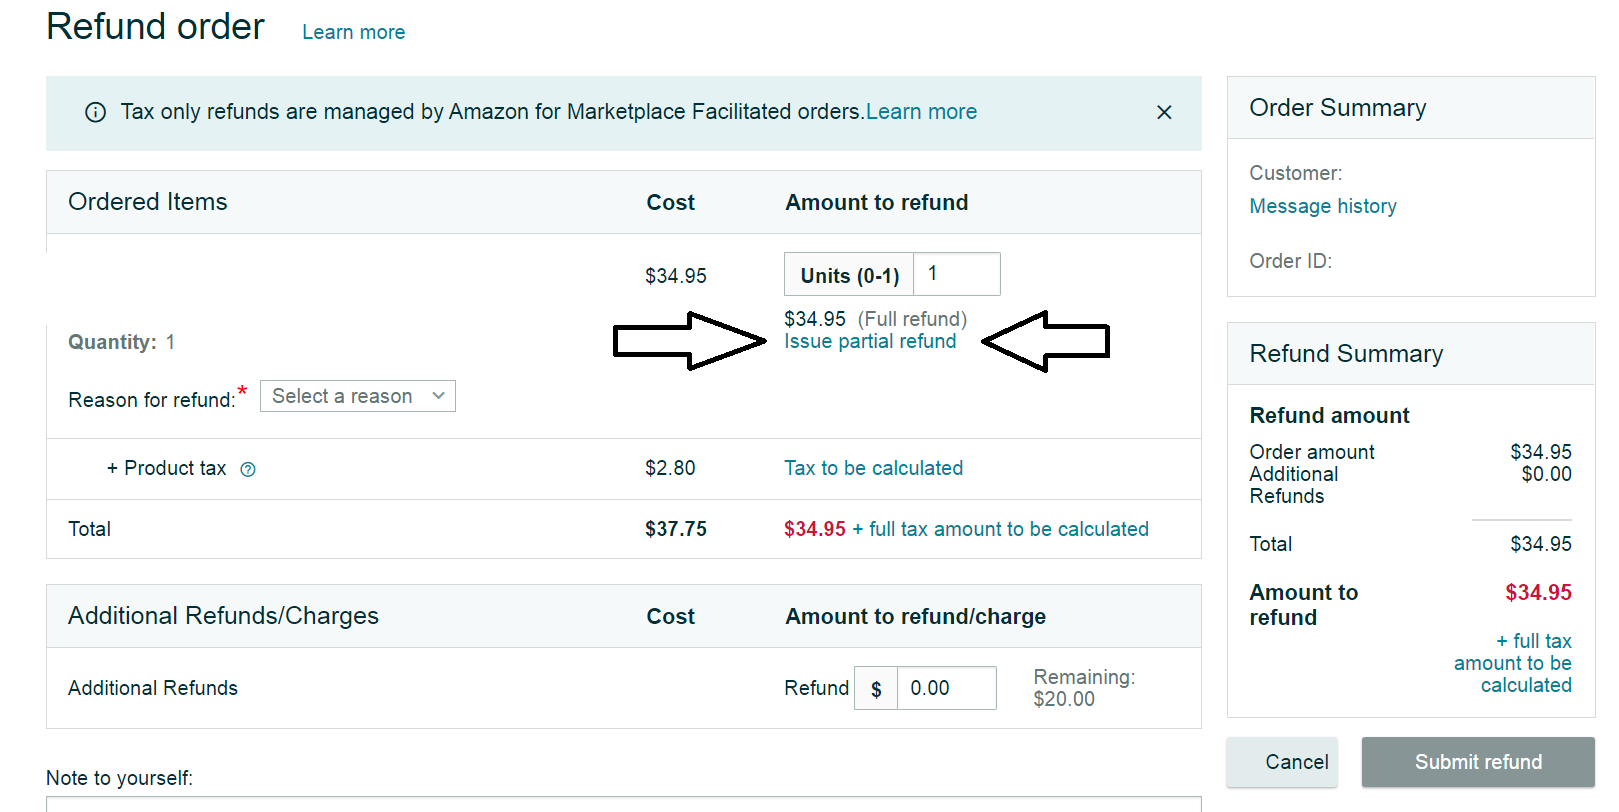Image resolution: width=1619 pixels, height=812 pixels.
Task: Click full tax amount link in Refund Summary
Action: 1514,663
